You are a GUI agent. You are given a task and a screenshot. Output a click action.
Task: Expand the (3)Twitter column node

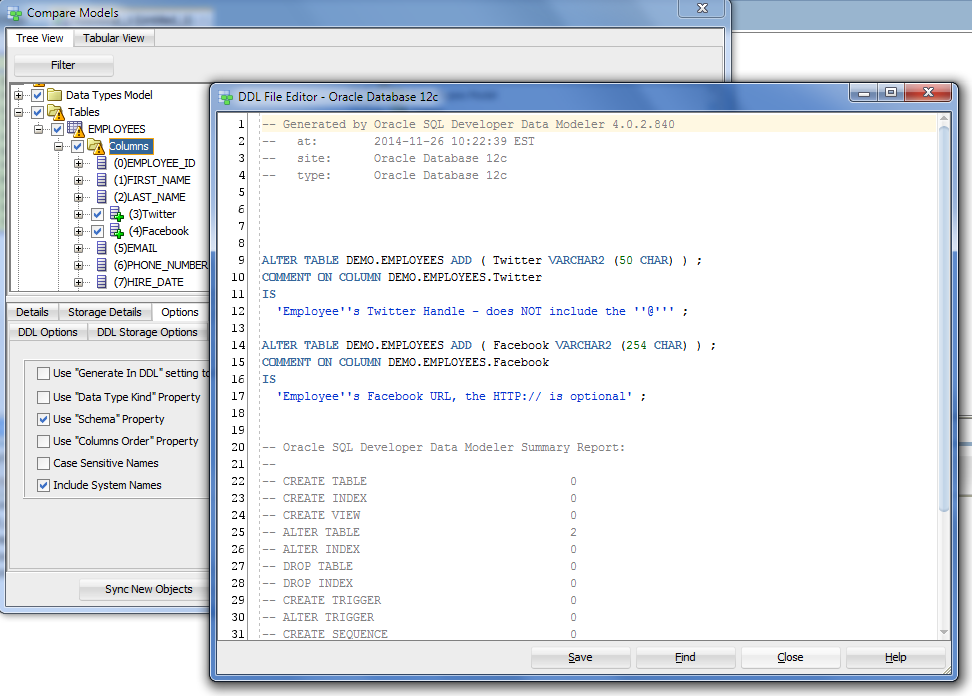[x=78, y=214]
